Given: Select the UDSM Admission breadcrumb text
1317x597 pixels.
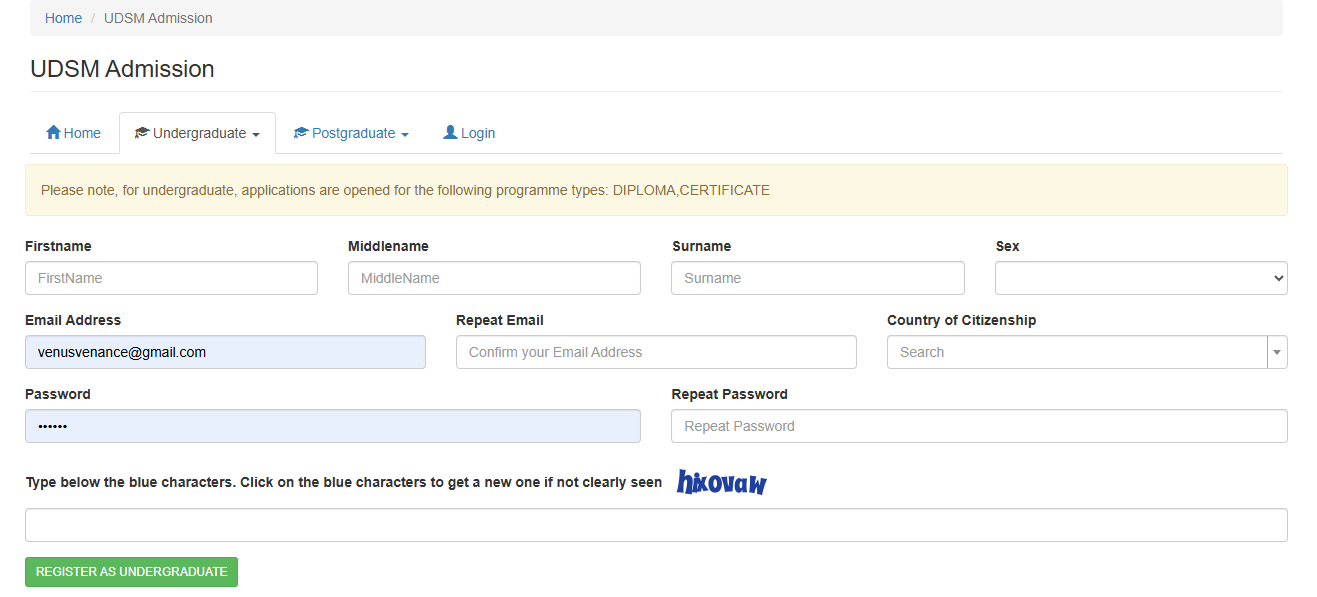Looking at the screenshot, I should 158,18.
